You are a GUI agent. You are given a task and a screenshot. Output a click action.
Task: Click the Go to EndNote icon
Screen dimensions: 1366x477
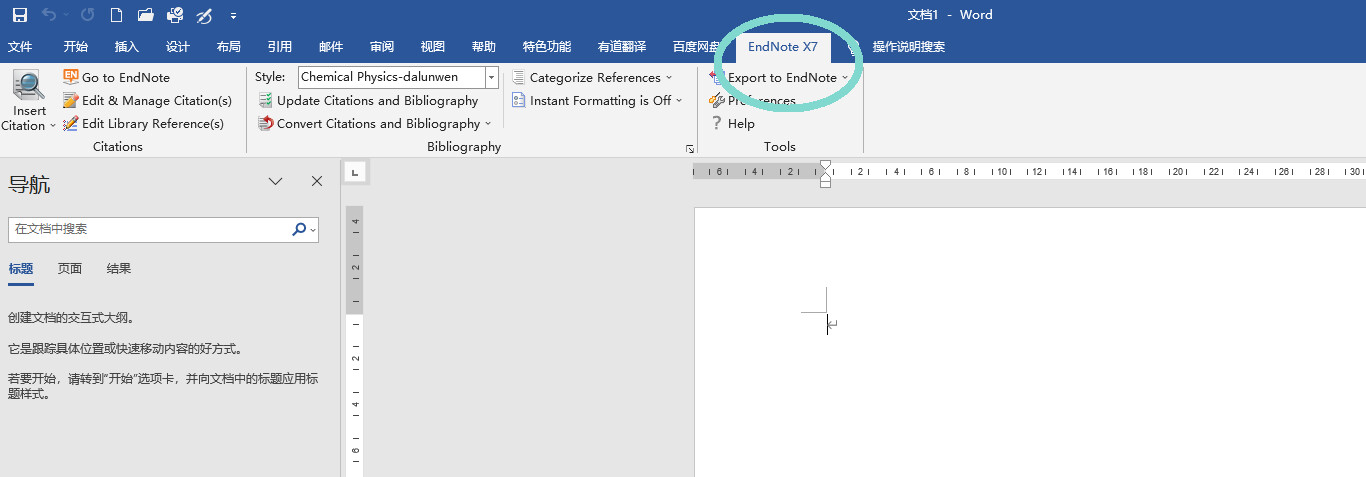coord(71,77)
